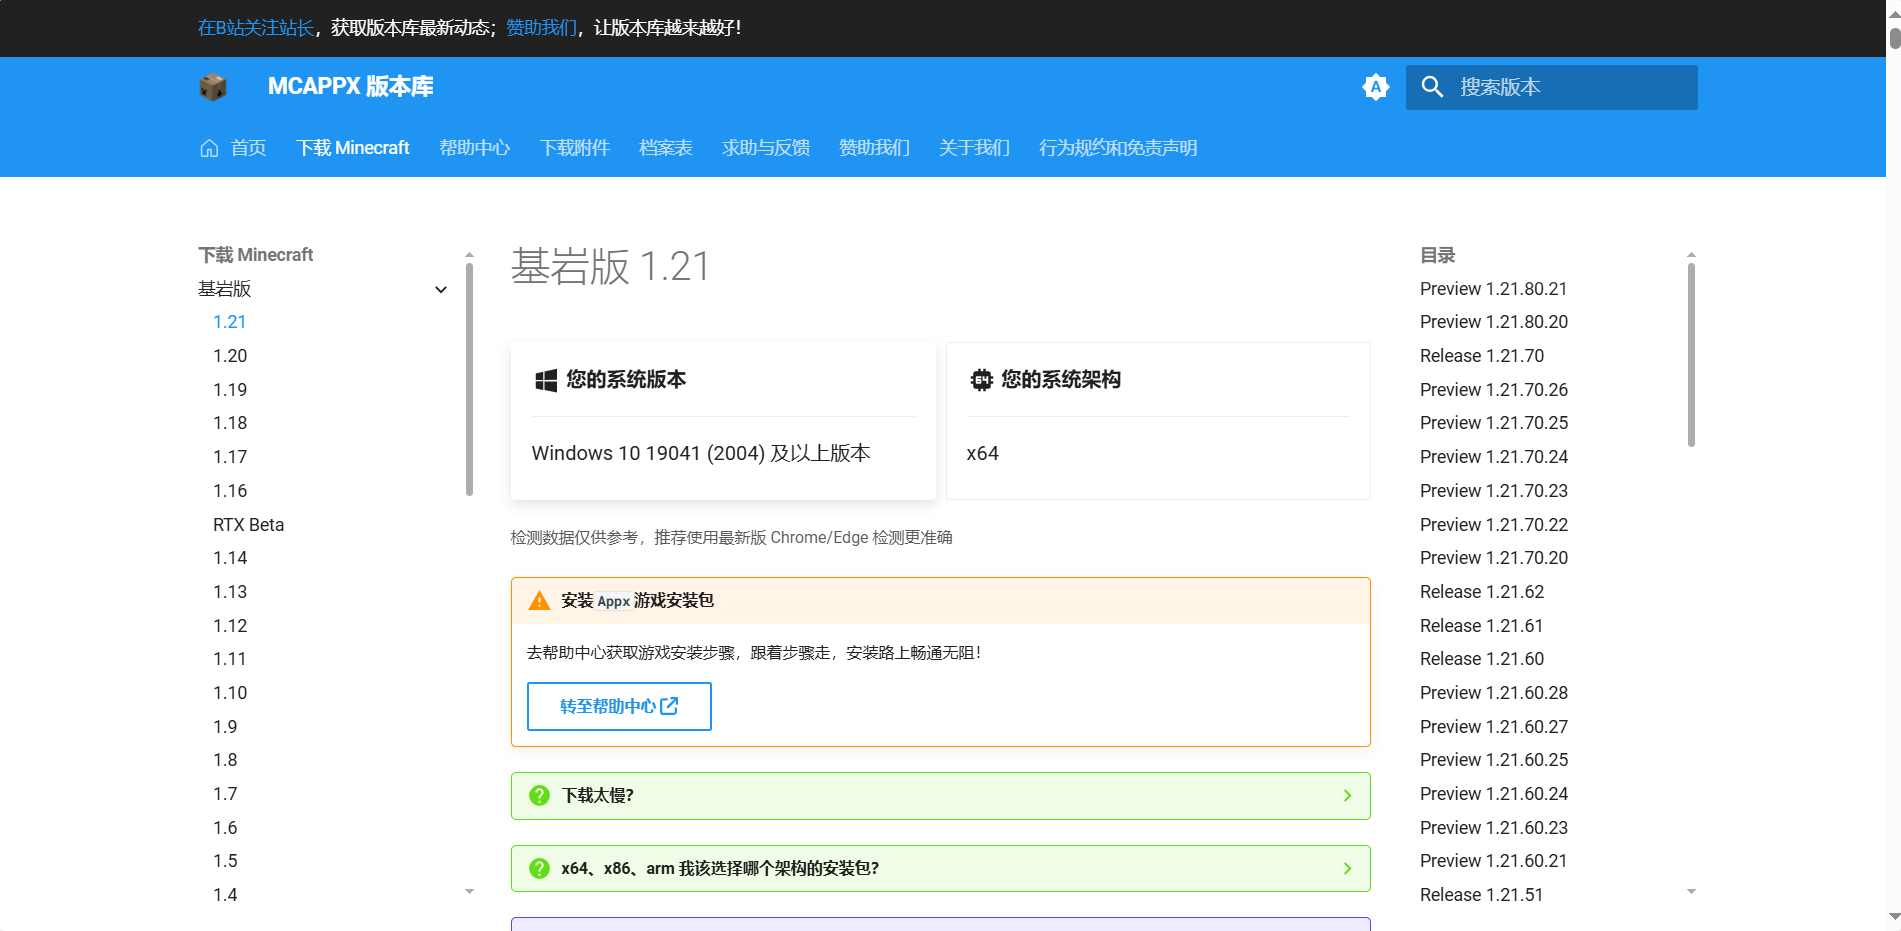Jump to Release 1.21.60 in 目录

tap(1482, 659)
